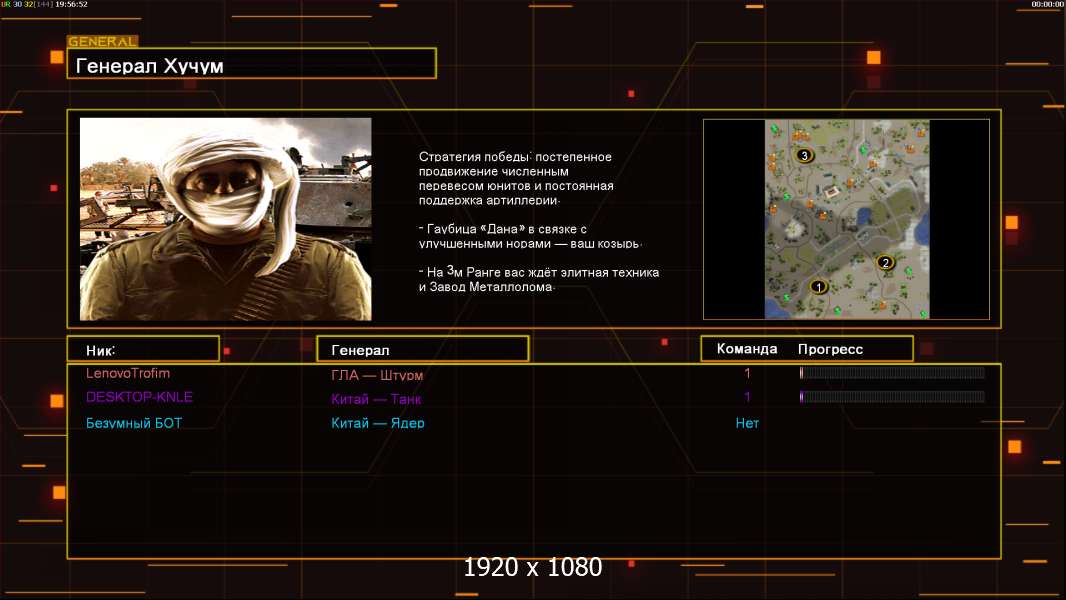Click the Ник: column header
The image size is (1066, 600).
[143, 349]
